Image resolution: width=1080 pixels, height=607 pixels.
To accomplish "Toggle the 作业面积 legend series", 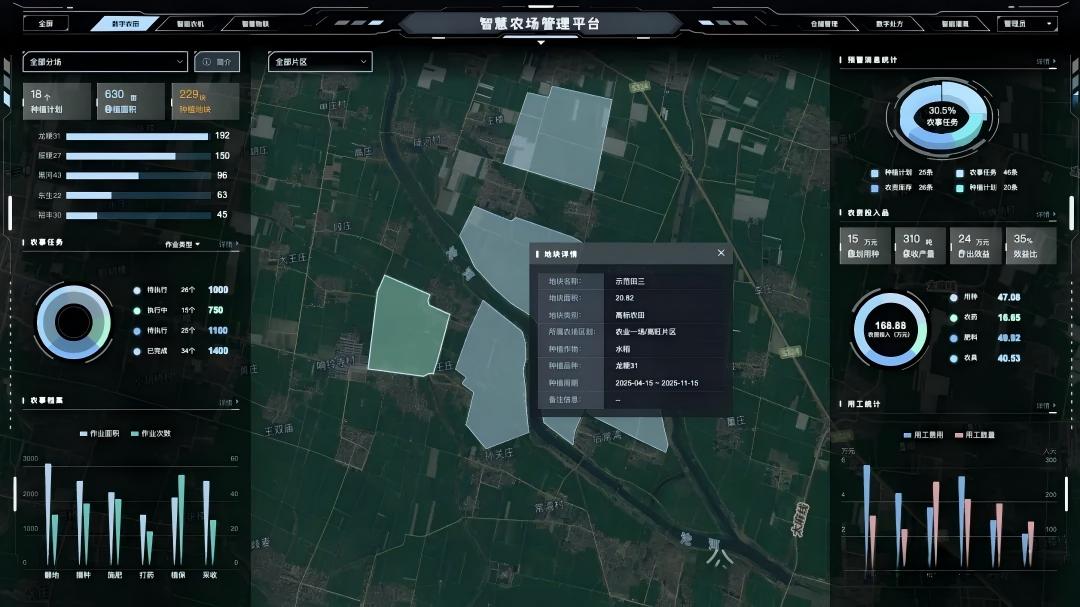I will pyautogui.click(x=100, y=434).
